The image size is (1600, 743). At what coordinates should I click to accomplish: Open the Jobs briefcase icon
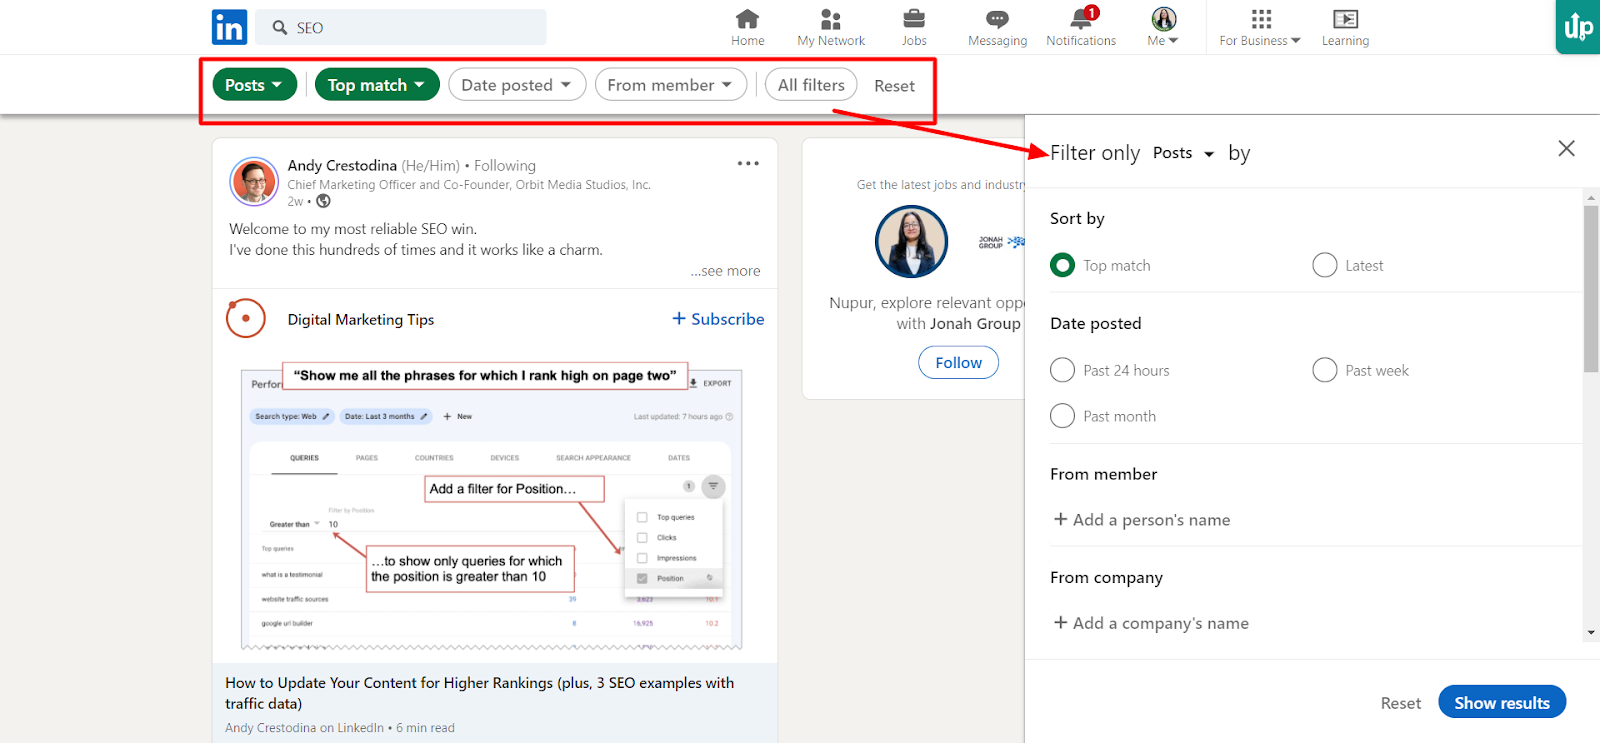point(914,19)
